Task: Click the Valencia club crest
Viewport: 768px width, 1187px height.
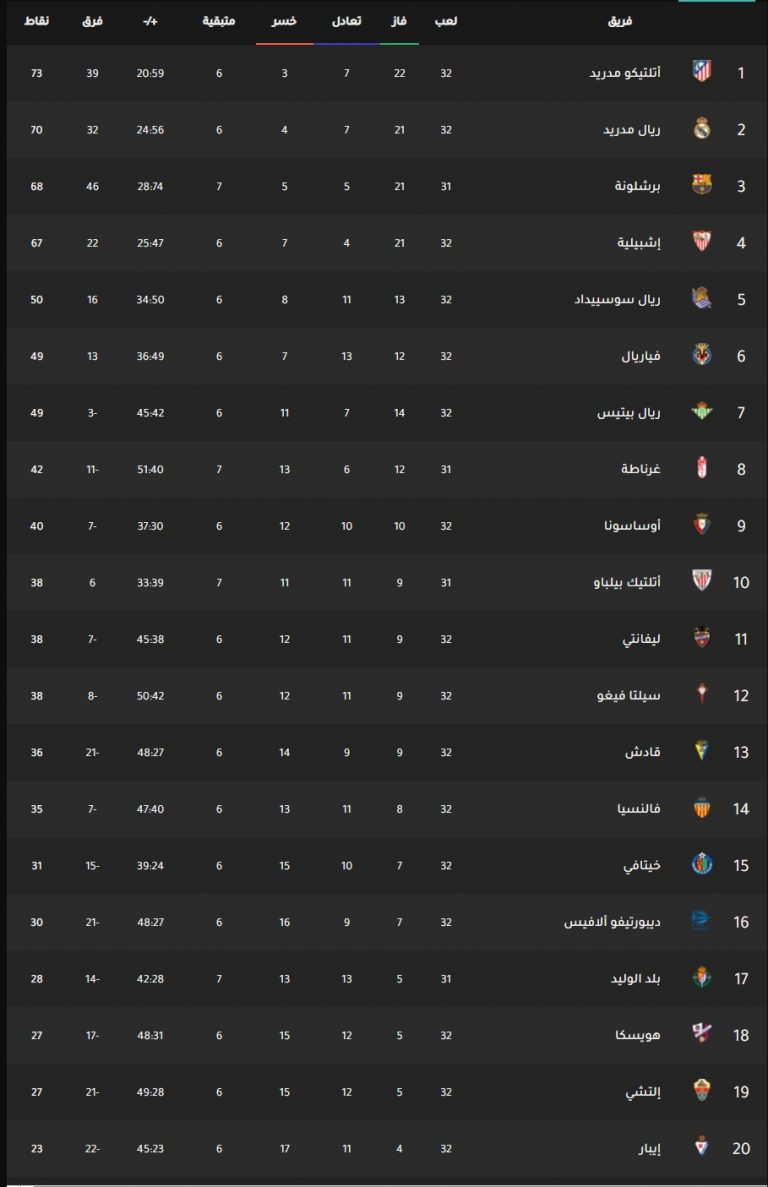Action: 701,808
